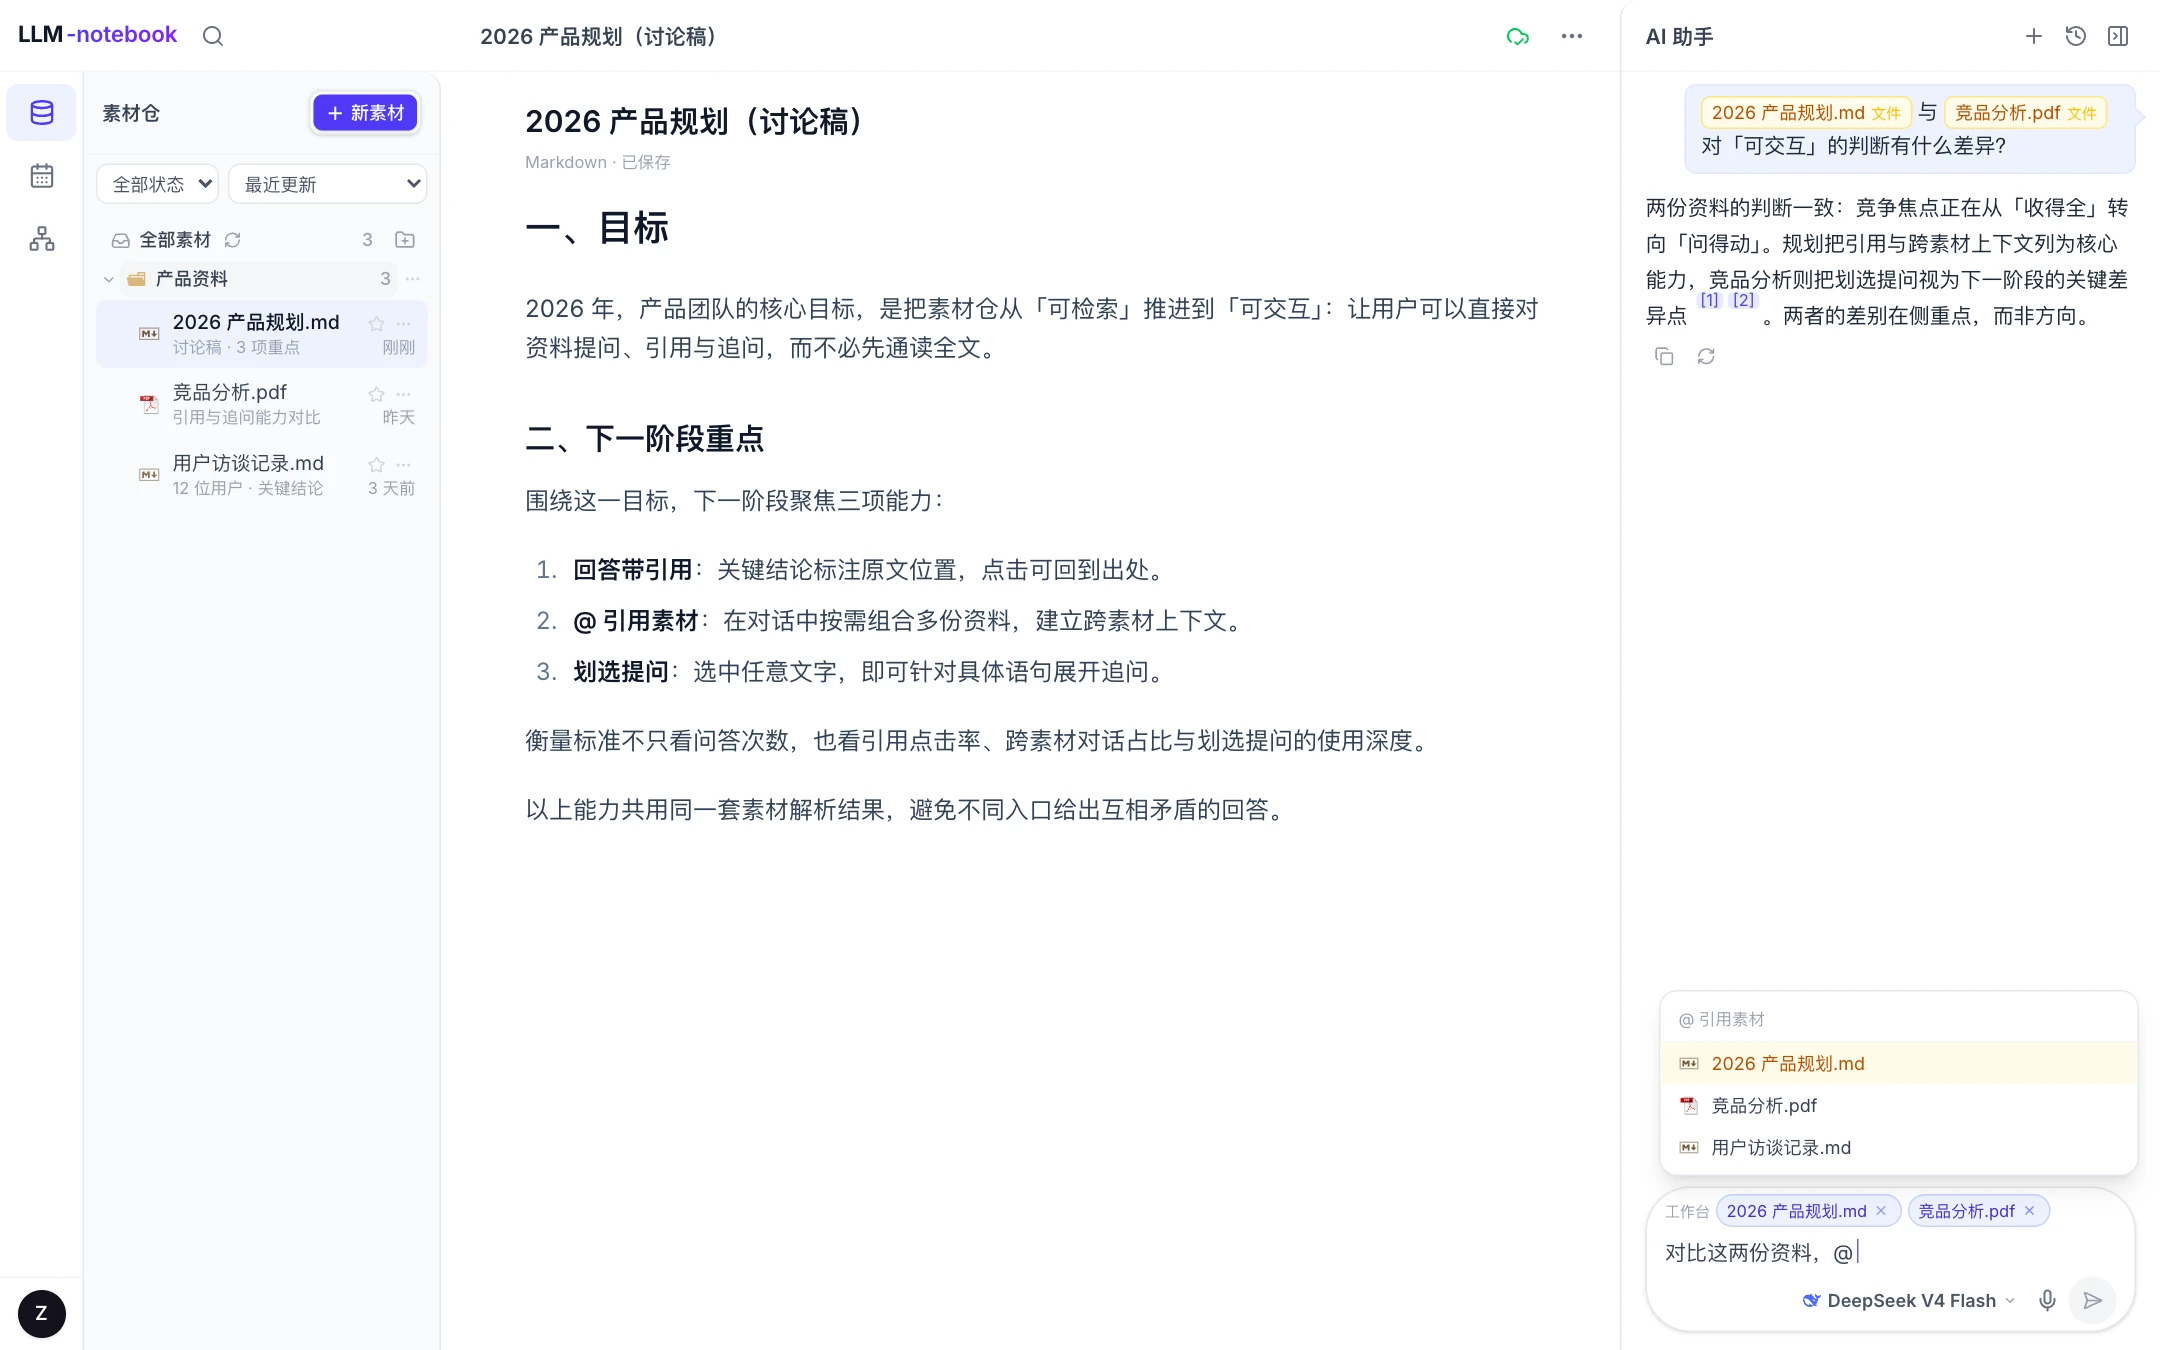Open 用户访谈记录.md in material list
Viewport: 2160px width, 1350px height.
[x=262, y=475]
